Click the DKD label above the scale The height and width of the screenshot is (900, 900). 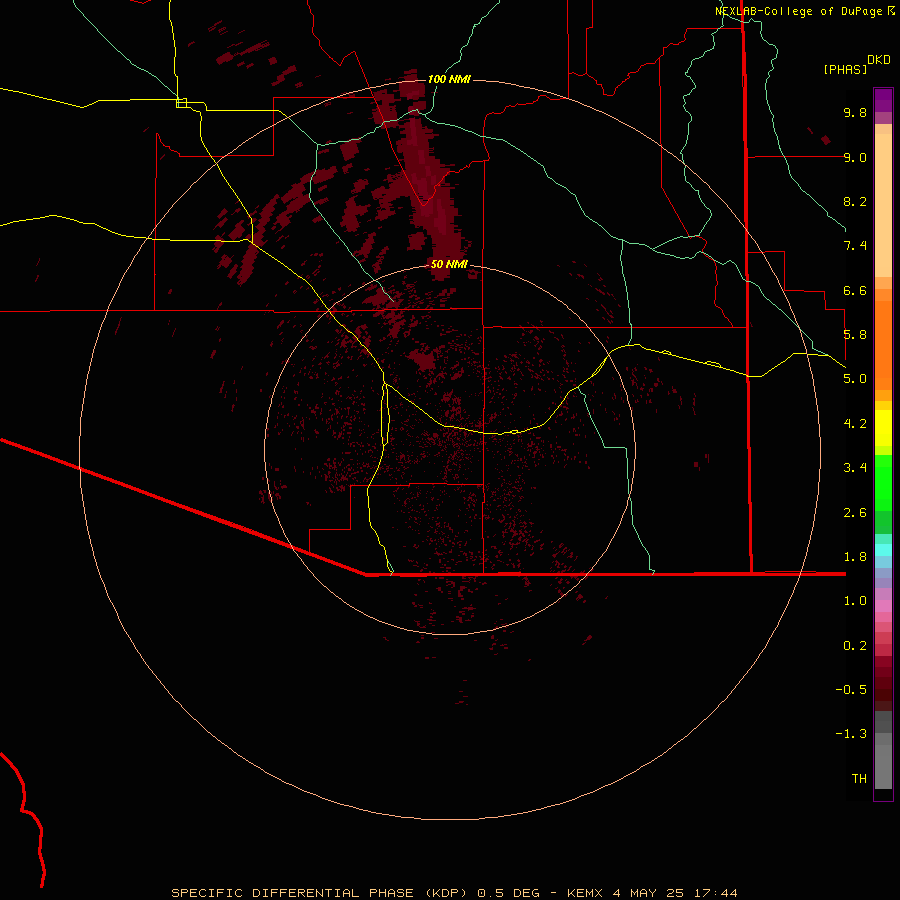click(x=879, y=60)
